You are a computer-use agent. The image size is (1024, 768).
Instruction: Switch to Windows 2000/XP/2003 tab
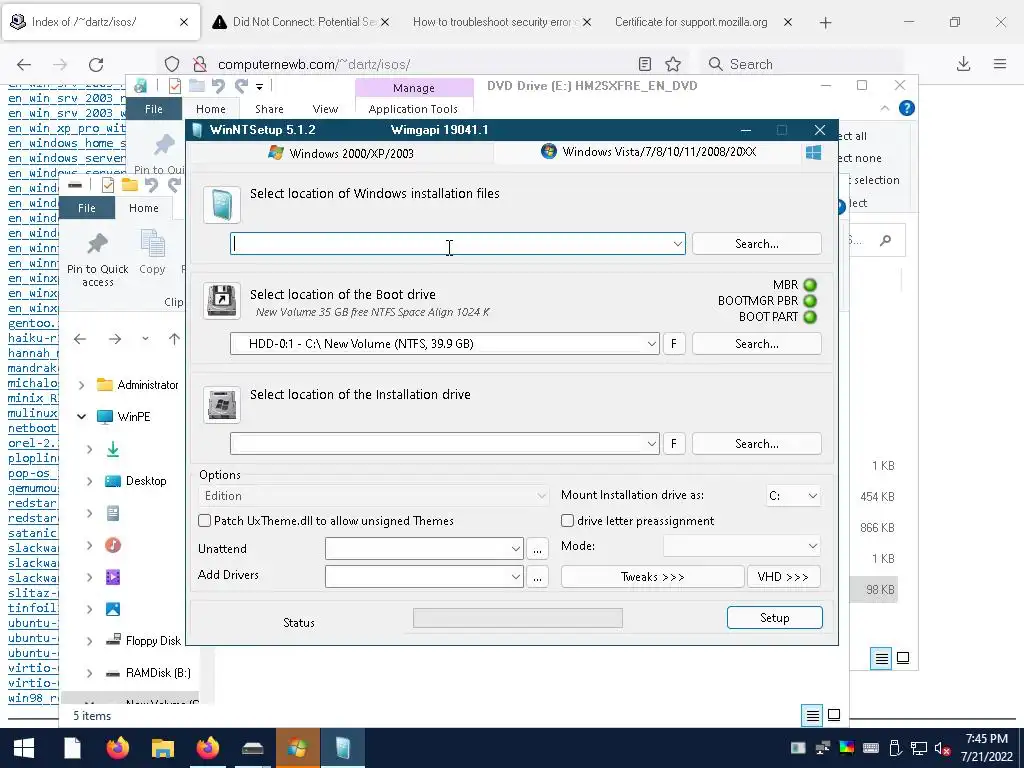pyautogui.click(x=340, y=153)
